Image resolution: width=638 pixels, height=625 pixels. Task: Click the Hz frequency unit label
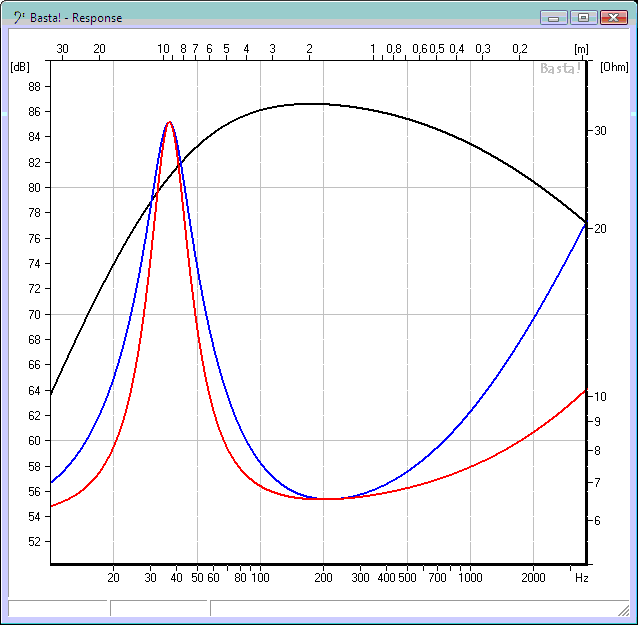[x=581, y=578]
